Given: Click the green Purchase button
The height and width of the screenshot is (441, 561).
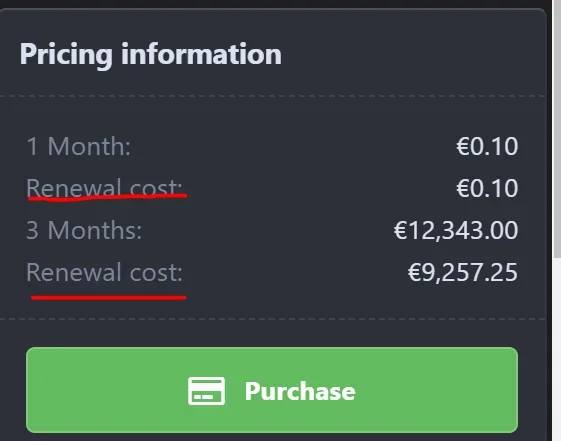Looking at the screenshot, I should pyautogui.click(x=272, y=390).
